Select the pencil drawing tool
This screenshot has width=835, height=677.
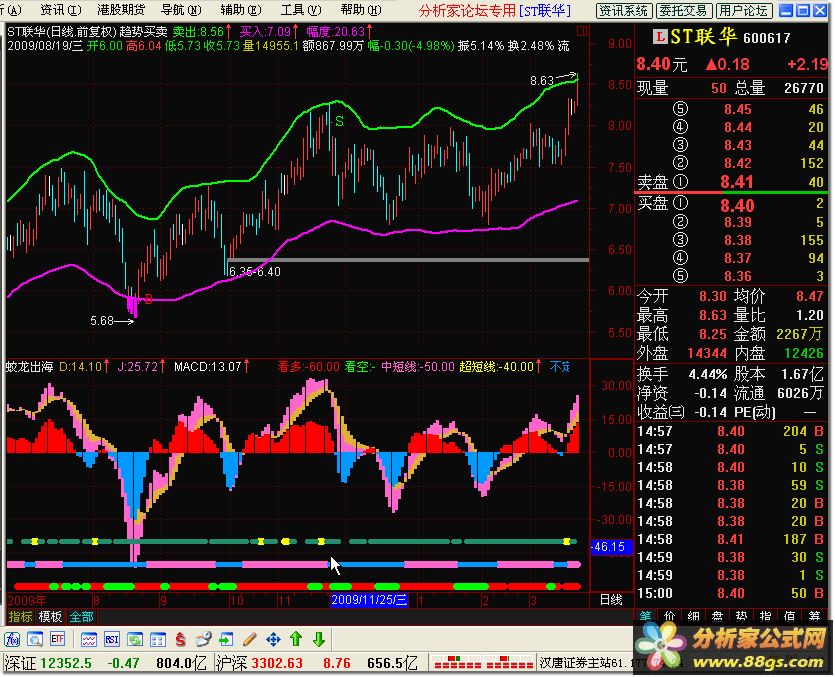click(249, 639)
